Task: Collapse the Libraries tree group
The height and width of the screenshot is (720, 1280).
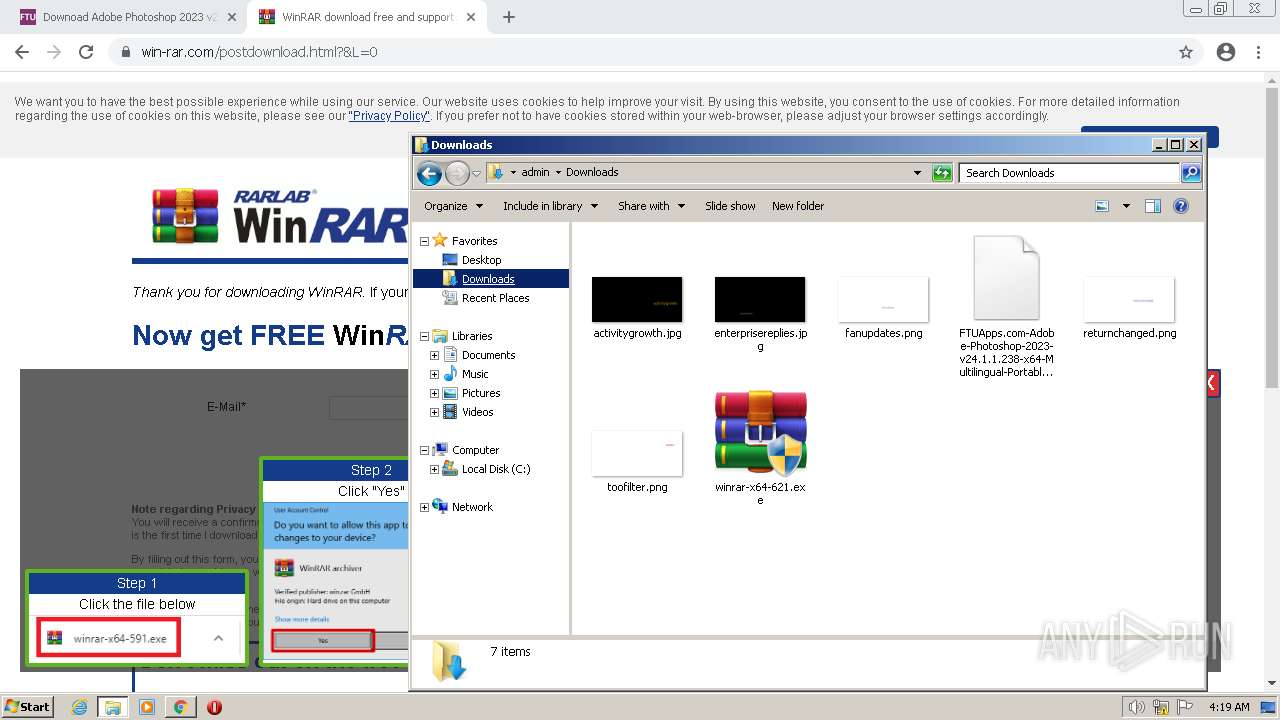Action: click(x=424, y=336)
